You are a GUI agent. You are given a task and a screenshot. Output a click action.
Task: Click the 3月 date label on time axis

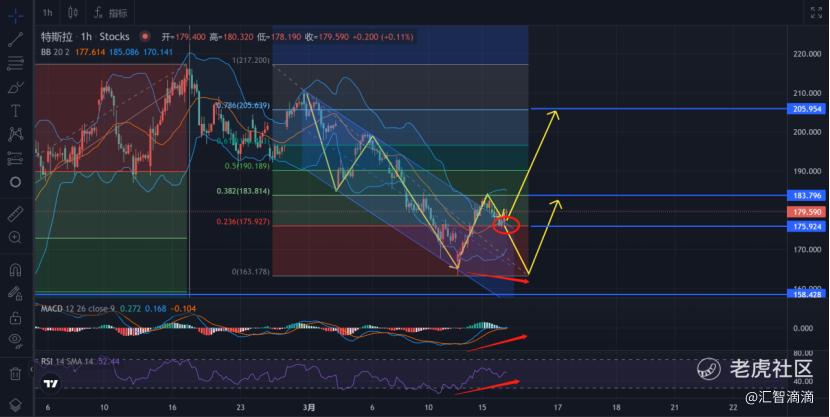(x=310, y=407)
